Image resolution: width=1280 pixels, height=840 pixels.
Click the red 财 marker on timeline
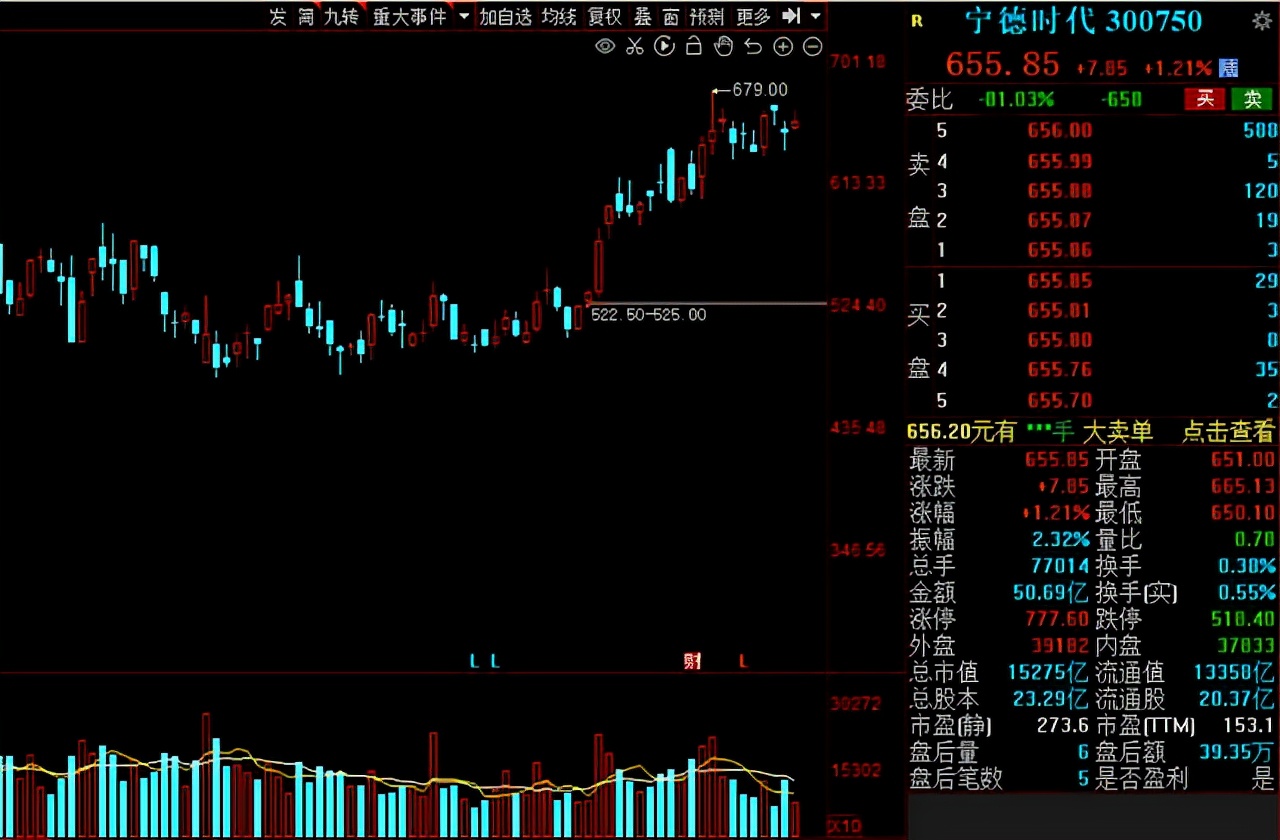(692, 661)
